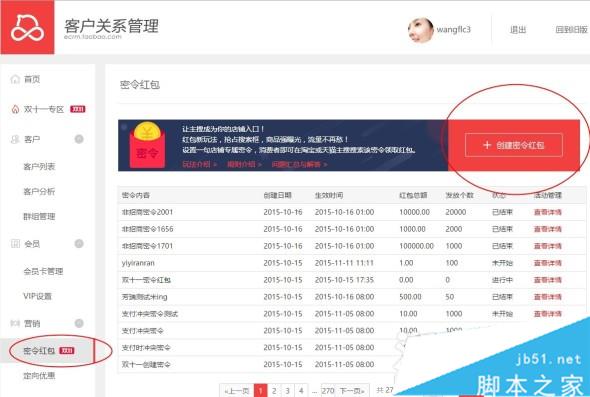
Task: Go to 首页 in the sidebar
Action: coord(32,79)
